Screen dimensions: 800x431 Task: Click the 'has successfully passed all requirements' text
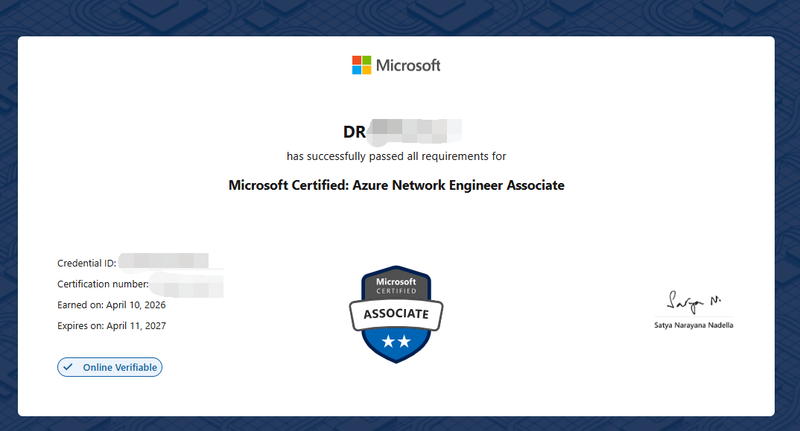pos(396,156)
